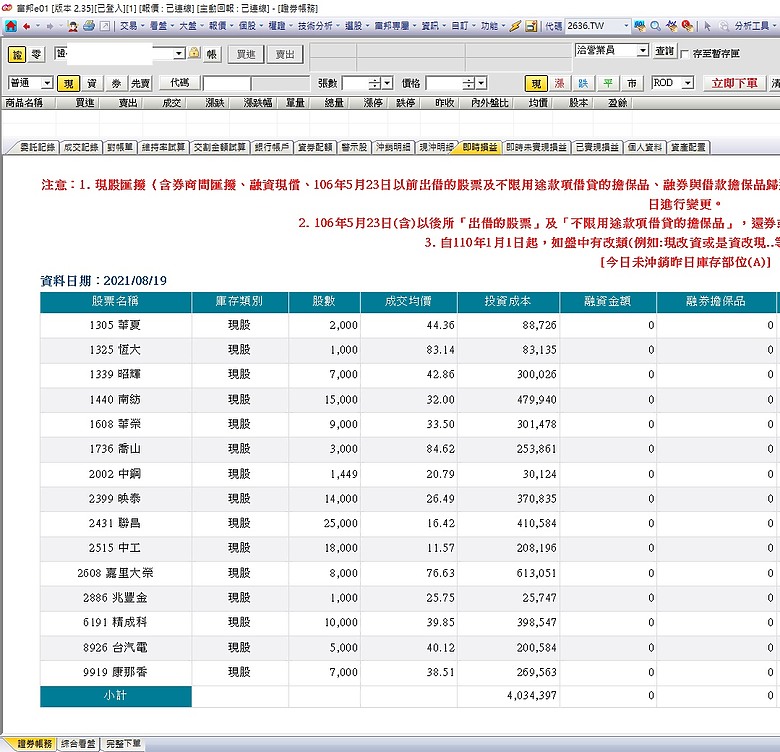Click the 2608 嘉里大榮 row name
780x752 pixels.
(x=115, y=573)
